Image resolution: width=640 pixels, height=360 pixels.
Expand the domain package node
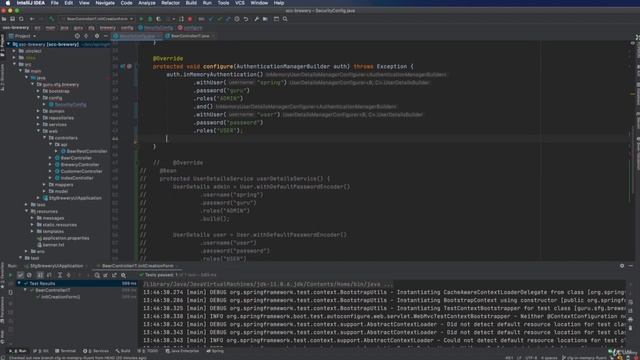pyautogui.click(x=39, y=111)
